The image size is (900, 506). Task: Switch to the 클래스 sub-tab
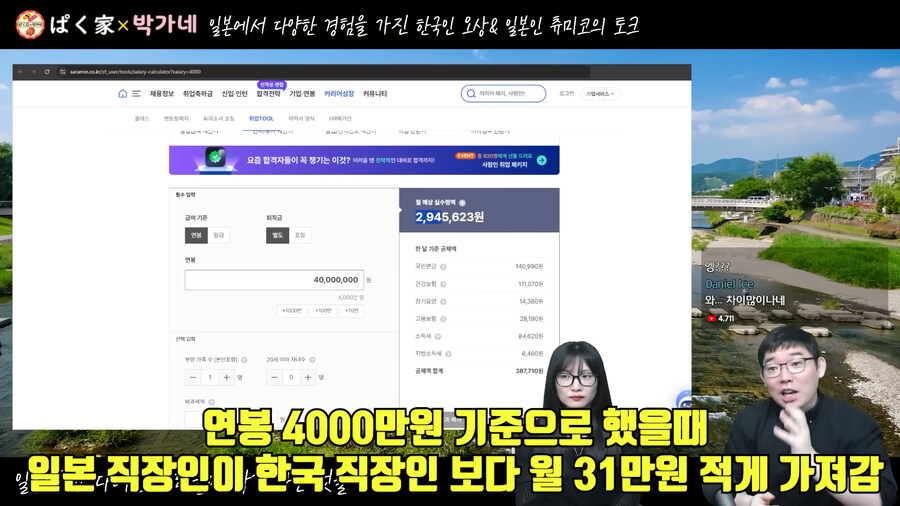point(142,119)
